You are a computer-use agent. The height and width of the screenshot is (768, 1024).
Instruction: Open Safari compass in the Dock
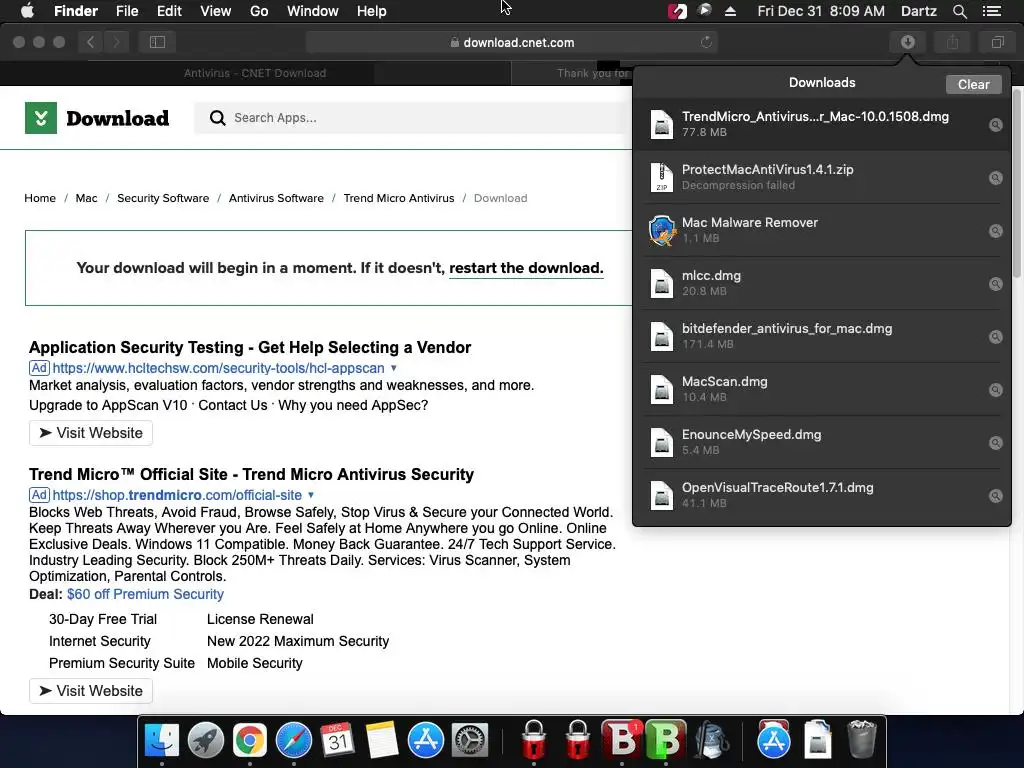pyautogui.click(x=294, y=741)
